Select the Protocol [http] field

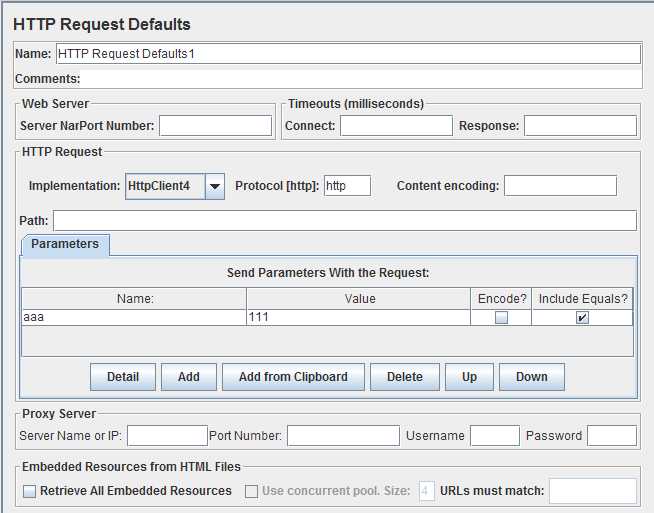click(x=347, y=186)
